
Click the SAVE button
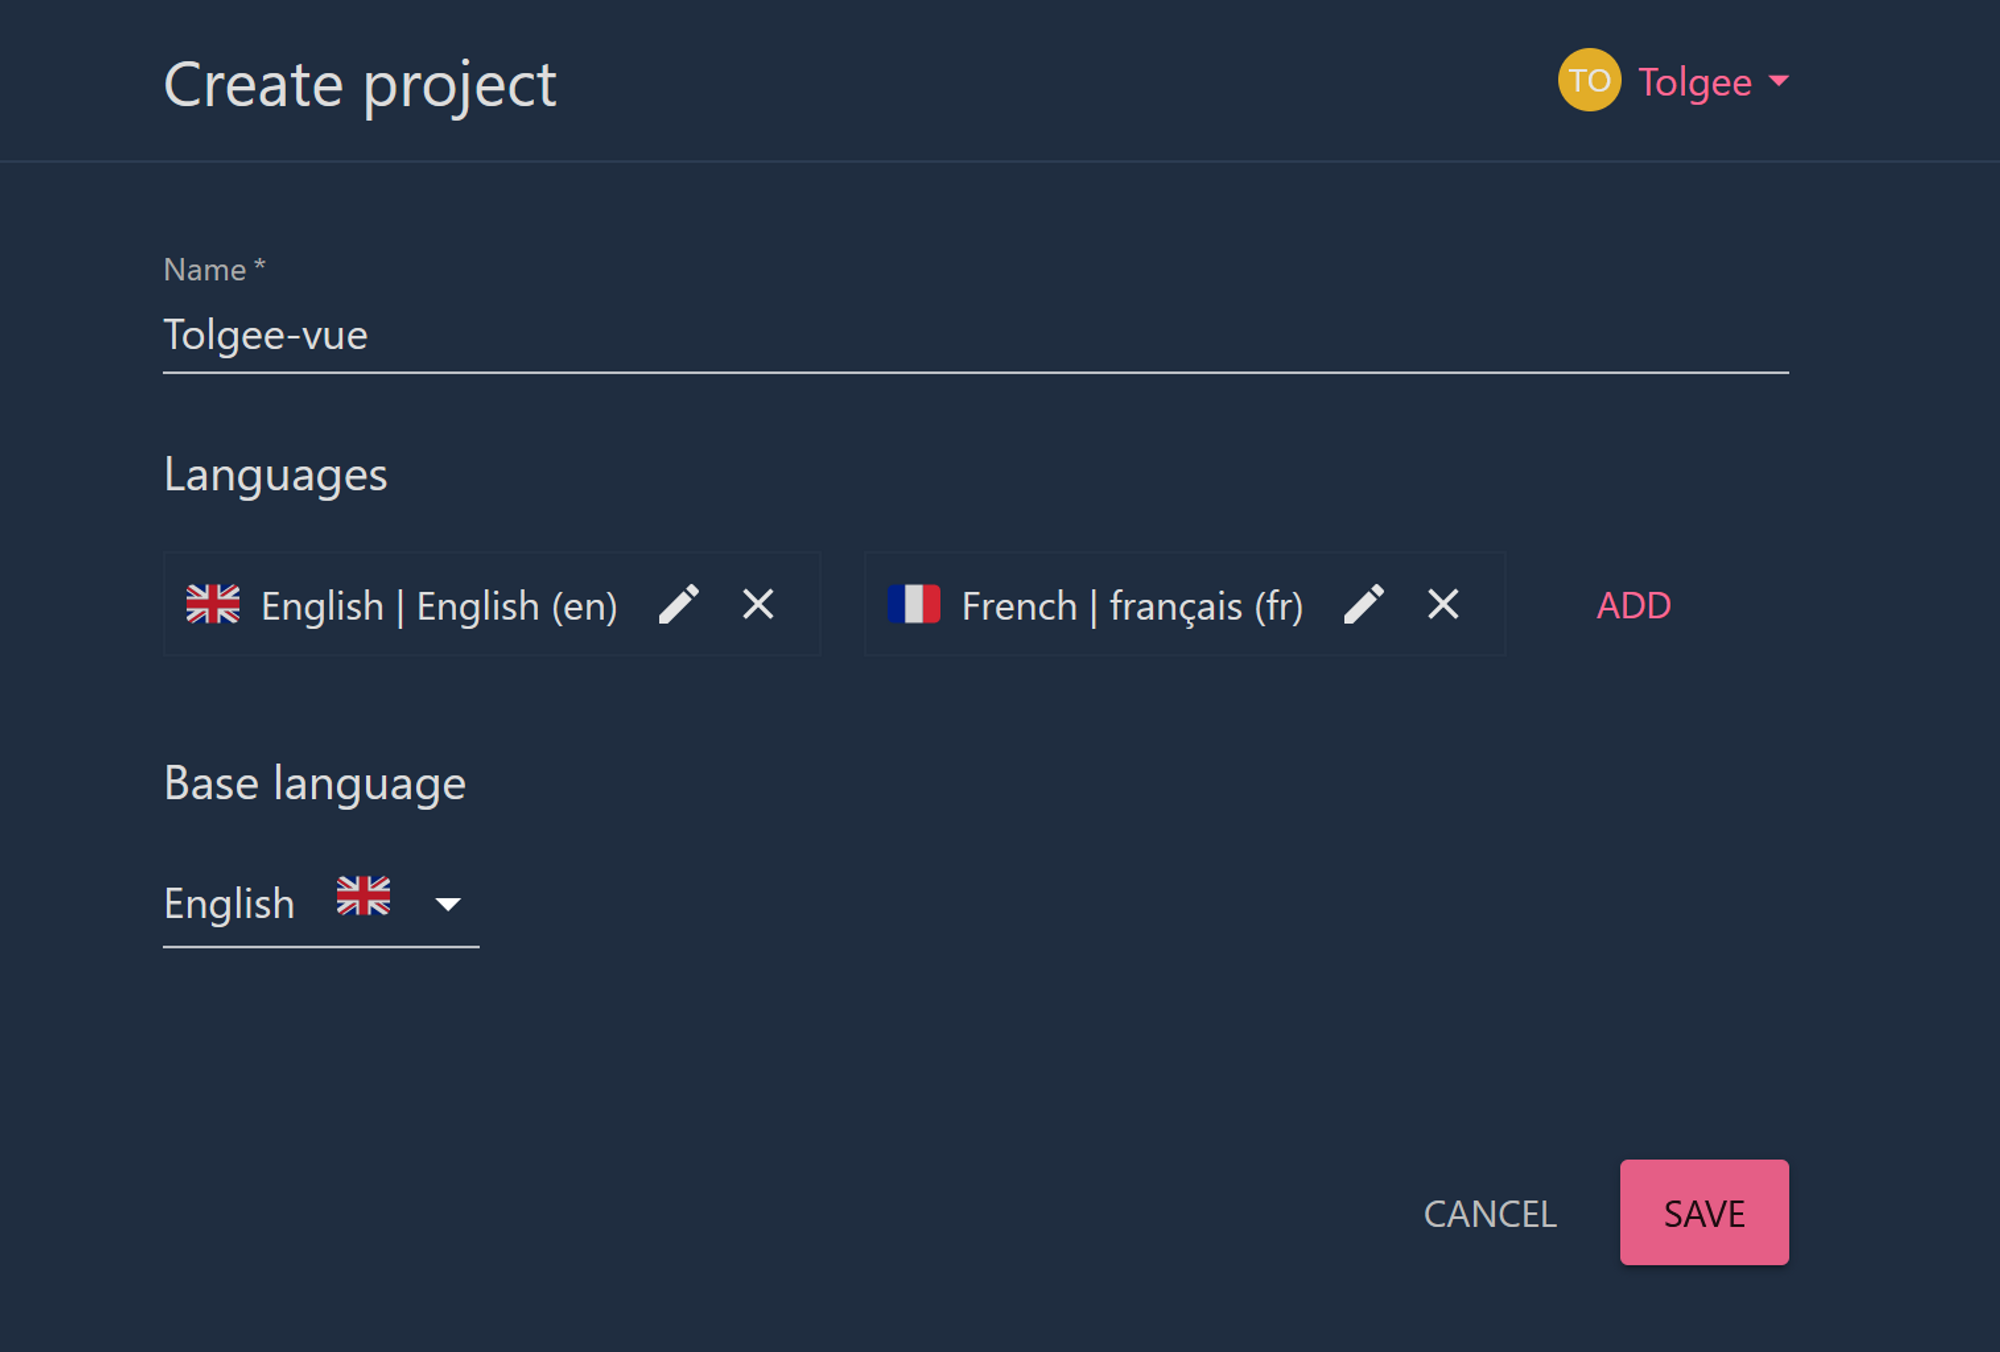point(1703,1213)
